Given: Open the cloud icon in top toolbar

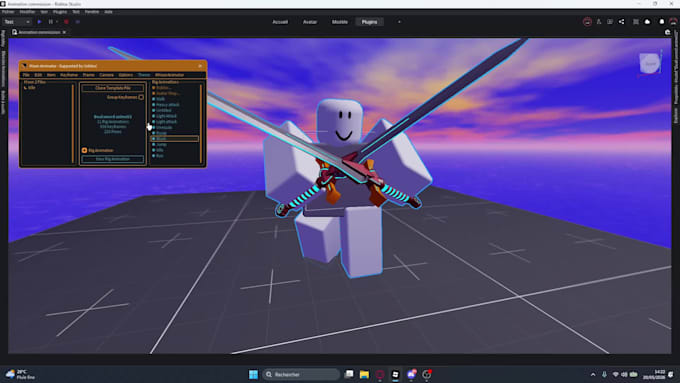Looking at the screenshot, I should 647,22.
